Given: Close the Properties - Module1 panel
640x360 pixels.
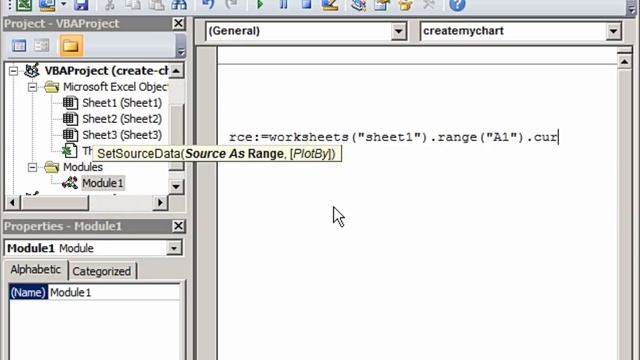Looking at the screenshot, I should 178,226.
